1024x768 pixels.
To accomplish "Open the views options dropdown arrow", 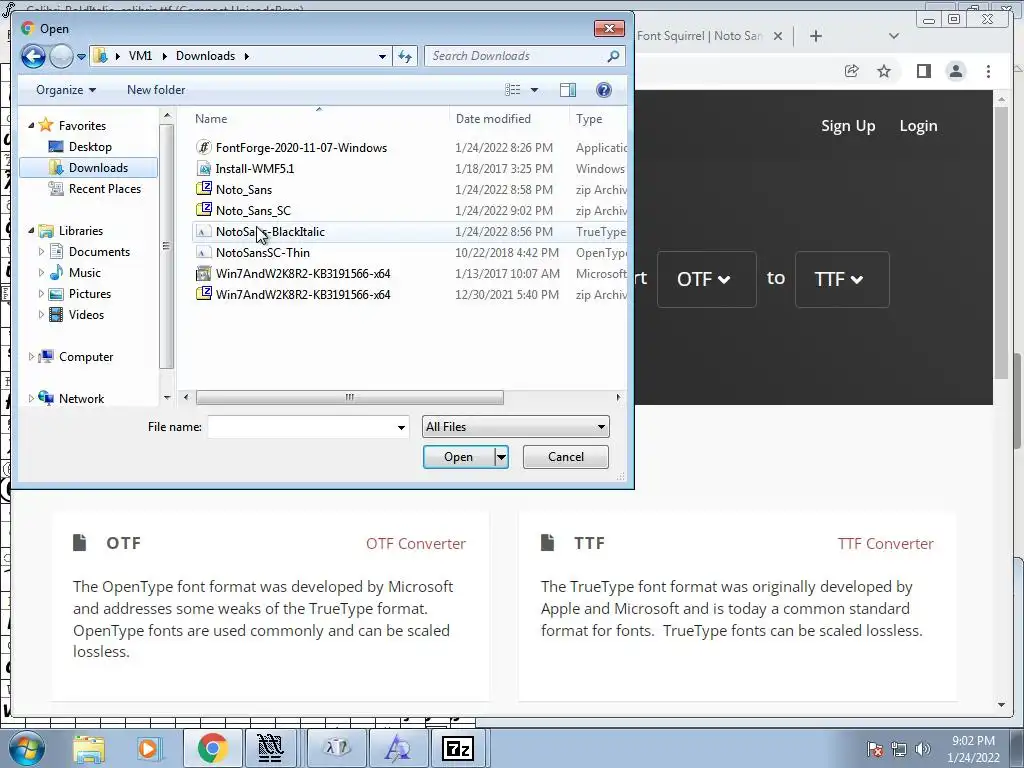I will [534, 90].
